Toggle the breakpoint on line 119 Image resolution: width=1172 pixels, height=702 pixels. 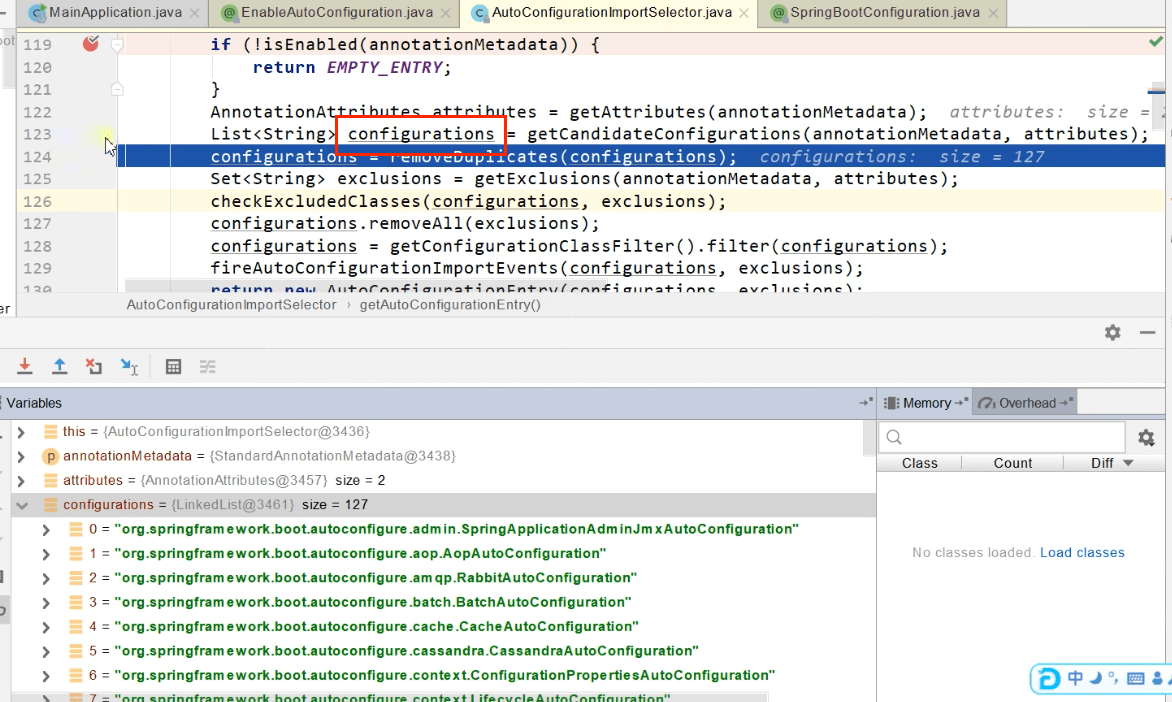(x=90, y=44)
